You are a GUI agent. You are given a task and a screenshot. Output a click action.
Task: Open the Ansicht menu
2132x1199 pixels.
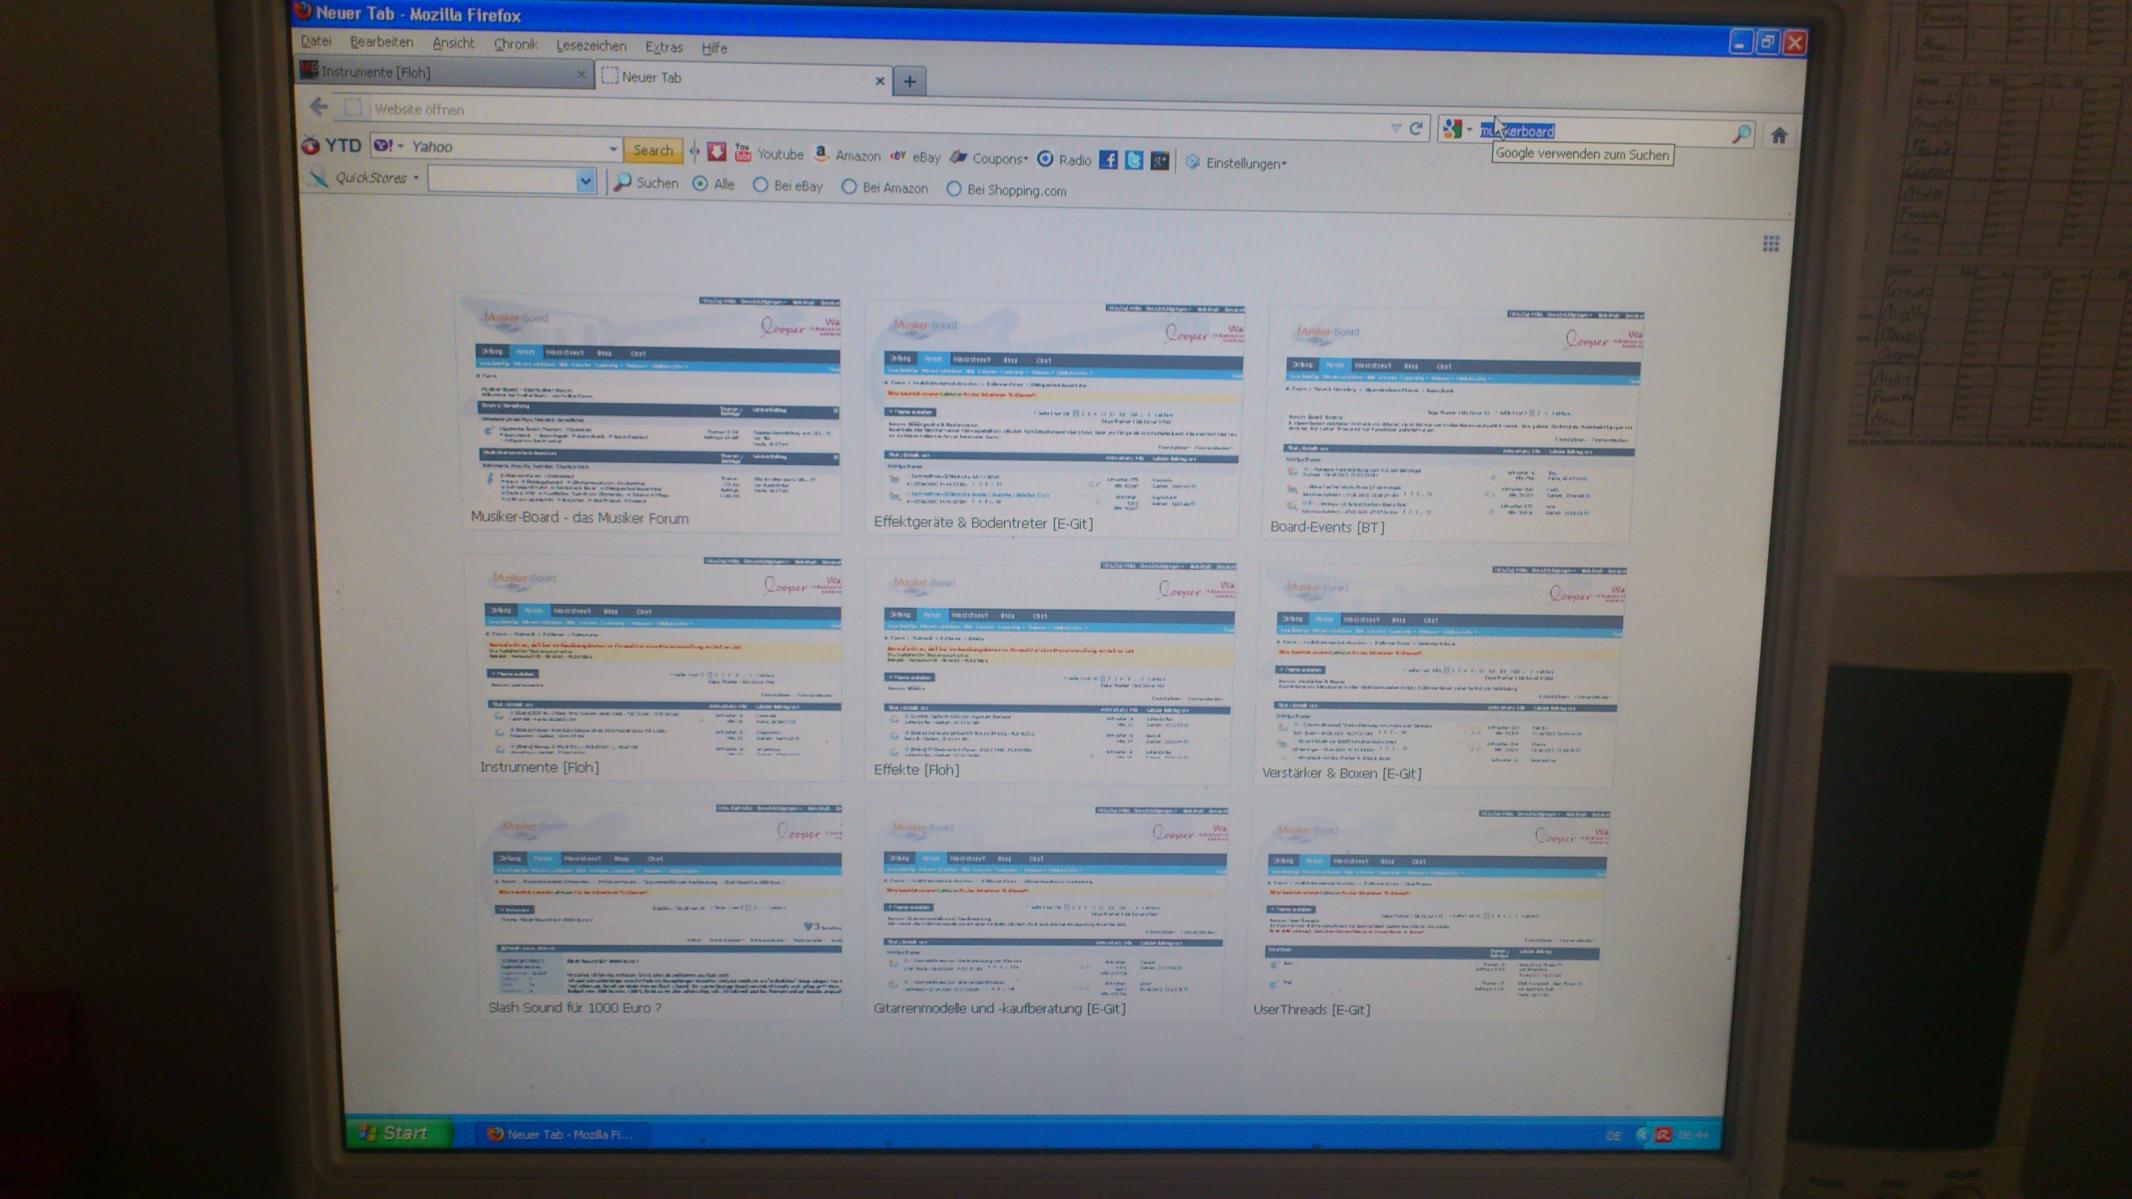pyautogui.click(x=453, y=43)
